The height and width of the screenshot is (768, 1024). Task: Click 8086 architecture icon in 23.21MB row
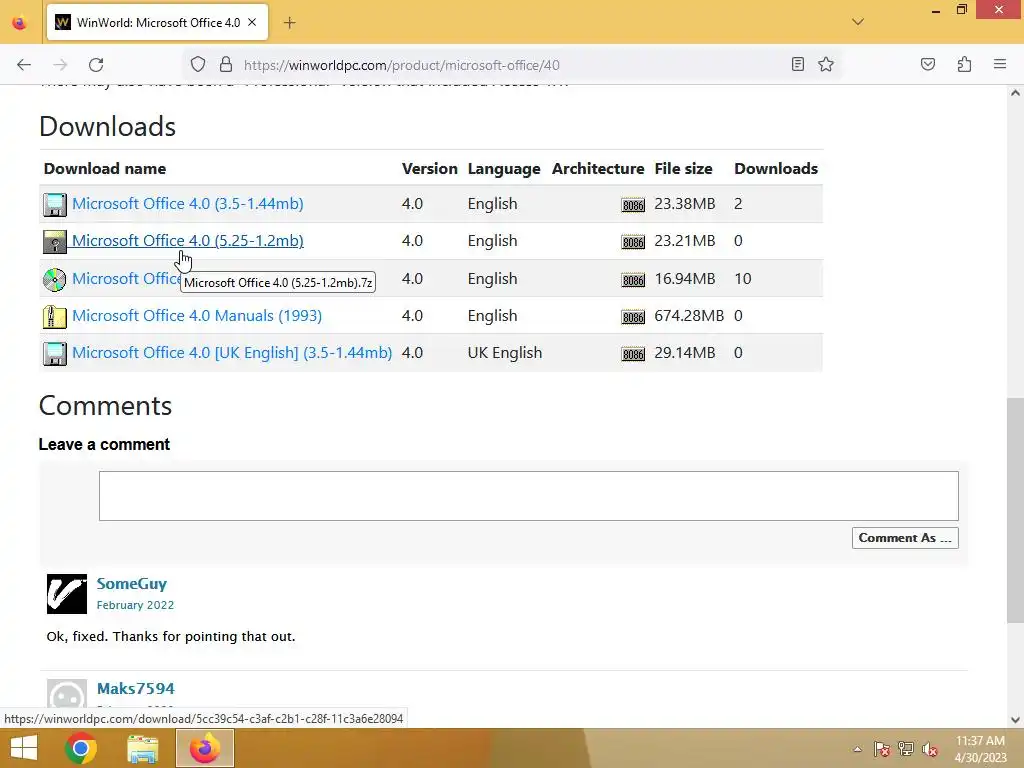(x=633, y=242)
